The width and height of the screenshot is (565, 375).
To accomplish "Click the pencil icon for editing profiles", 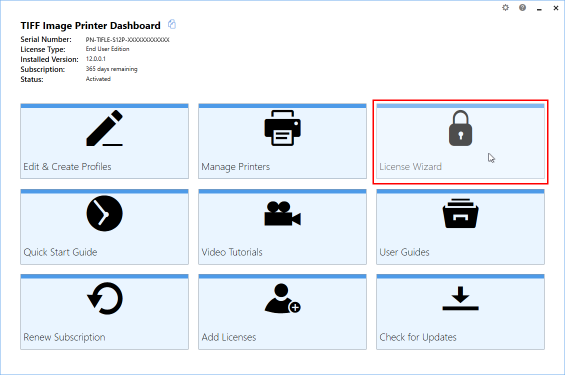I will (104, 128).
